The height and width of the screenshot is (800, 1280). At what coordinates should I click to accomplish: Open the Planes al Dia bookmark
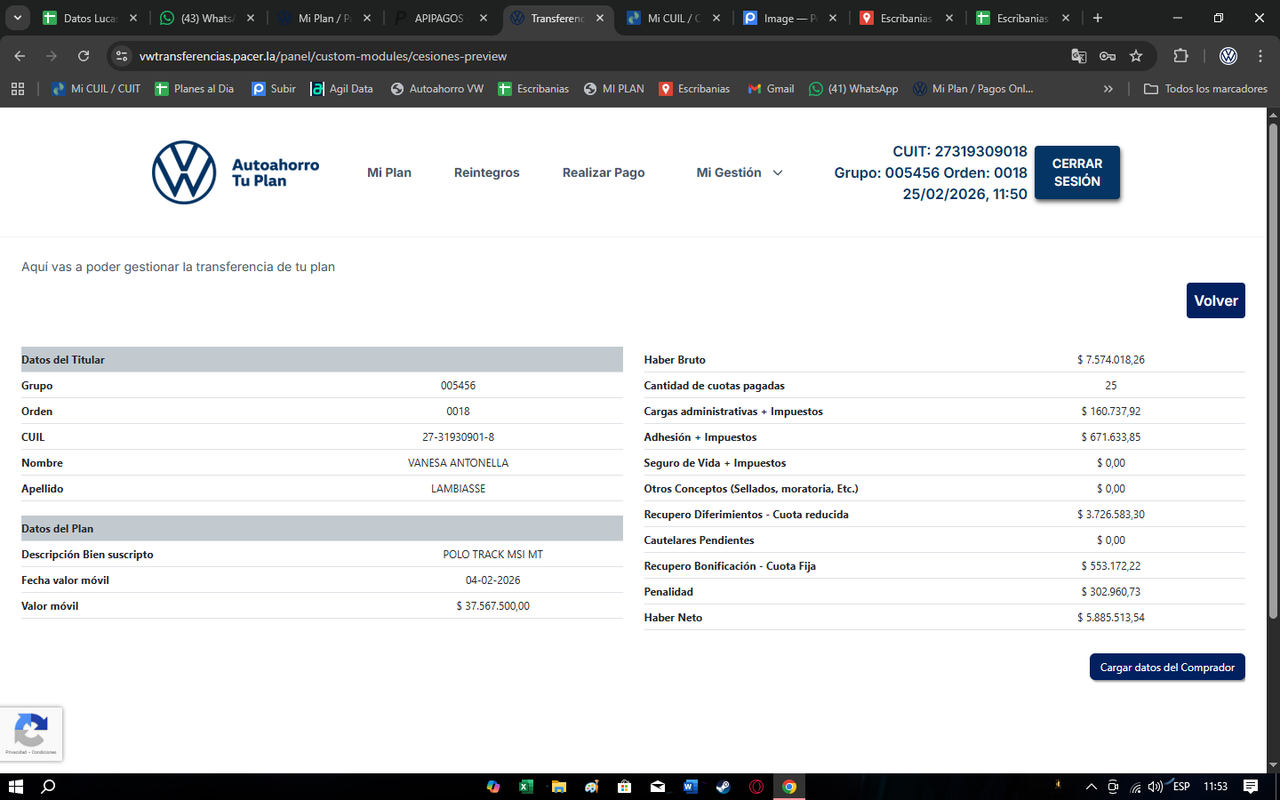(x=195, y=89)
